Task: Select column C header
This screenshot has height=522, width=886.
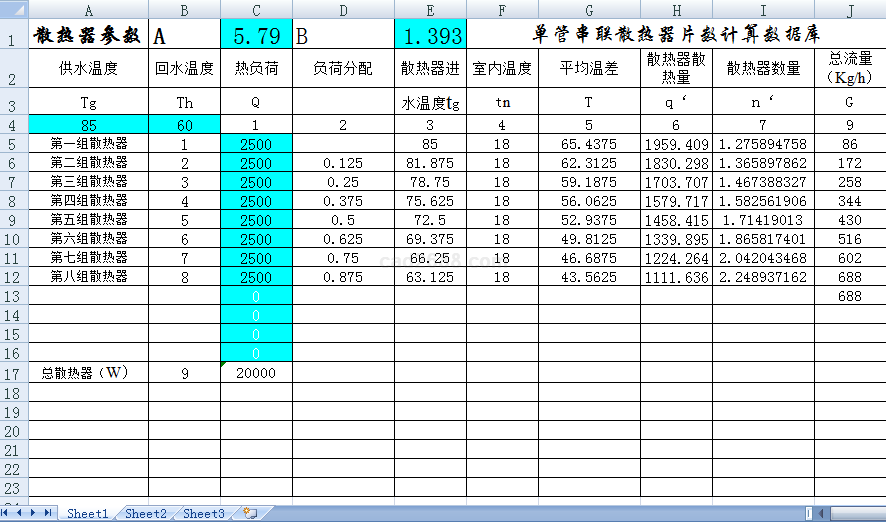Action: point(256,9)
